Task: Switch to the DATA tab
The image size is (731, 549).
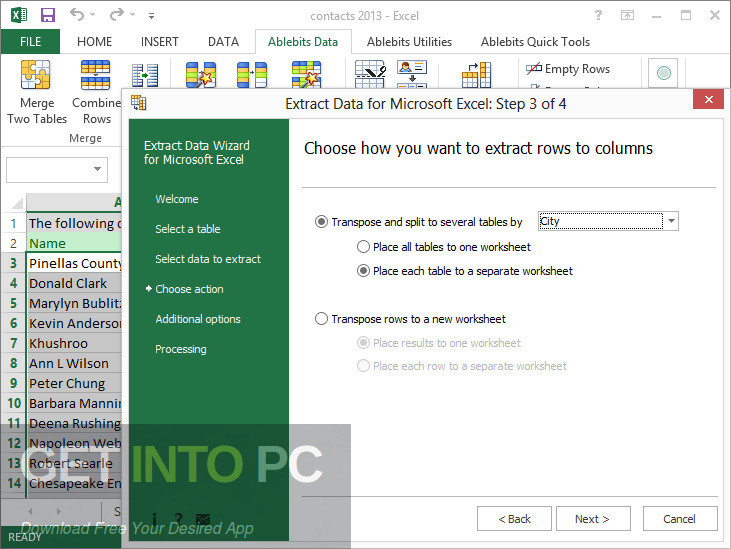Action: coord(223,41)
